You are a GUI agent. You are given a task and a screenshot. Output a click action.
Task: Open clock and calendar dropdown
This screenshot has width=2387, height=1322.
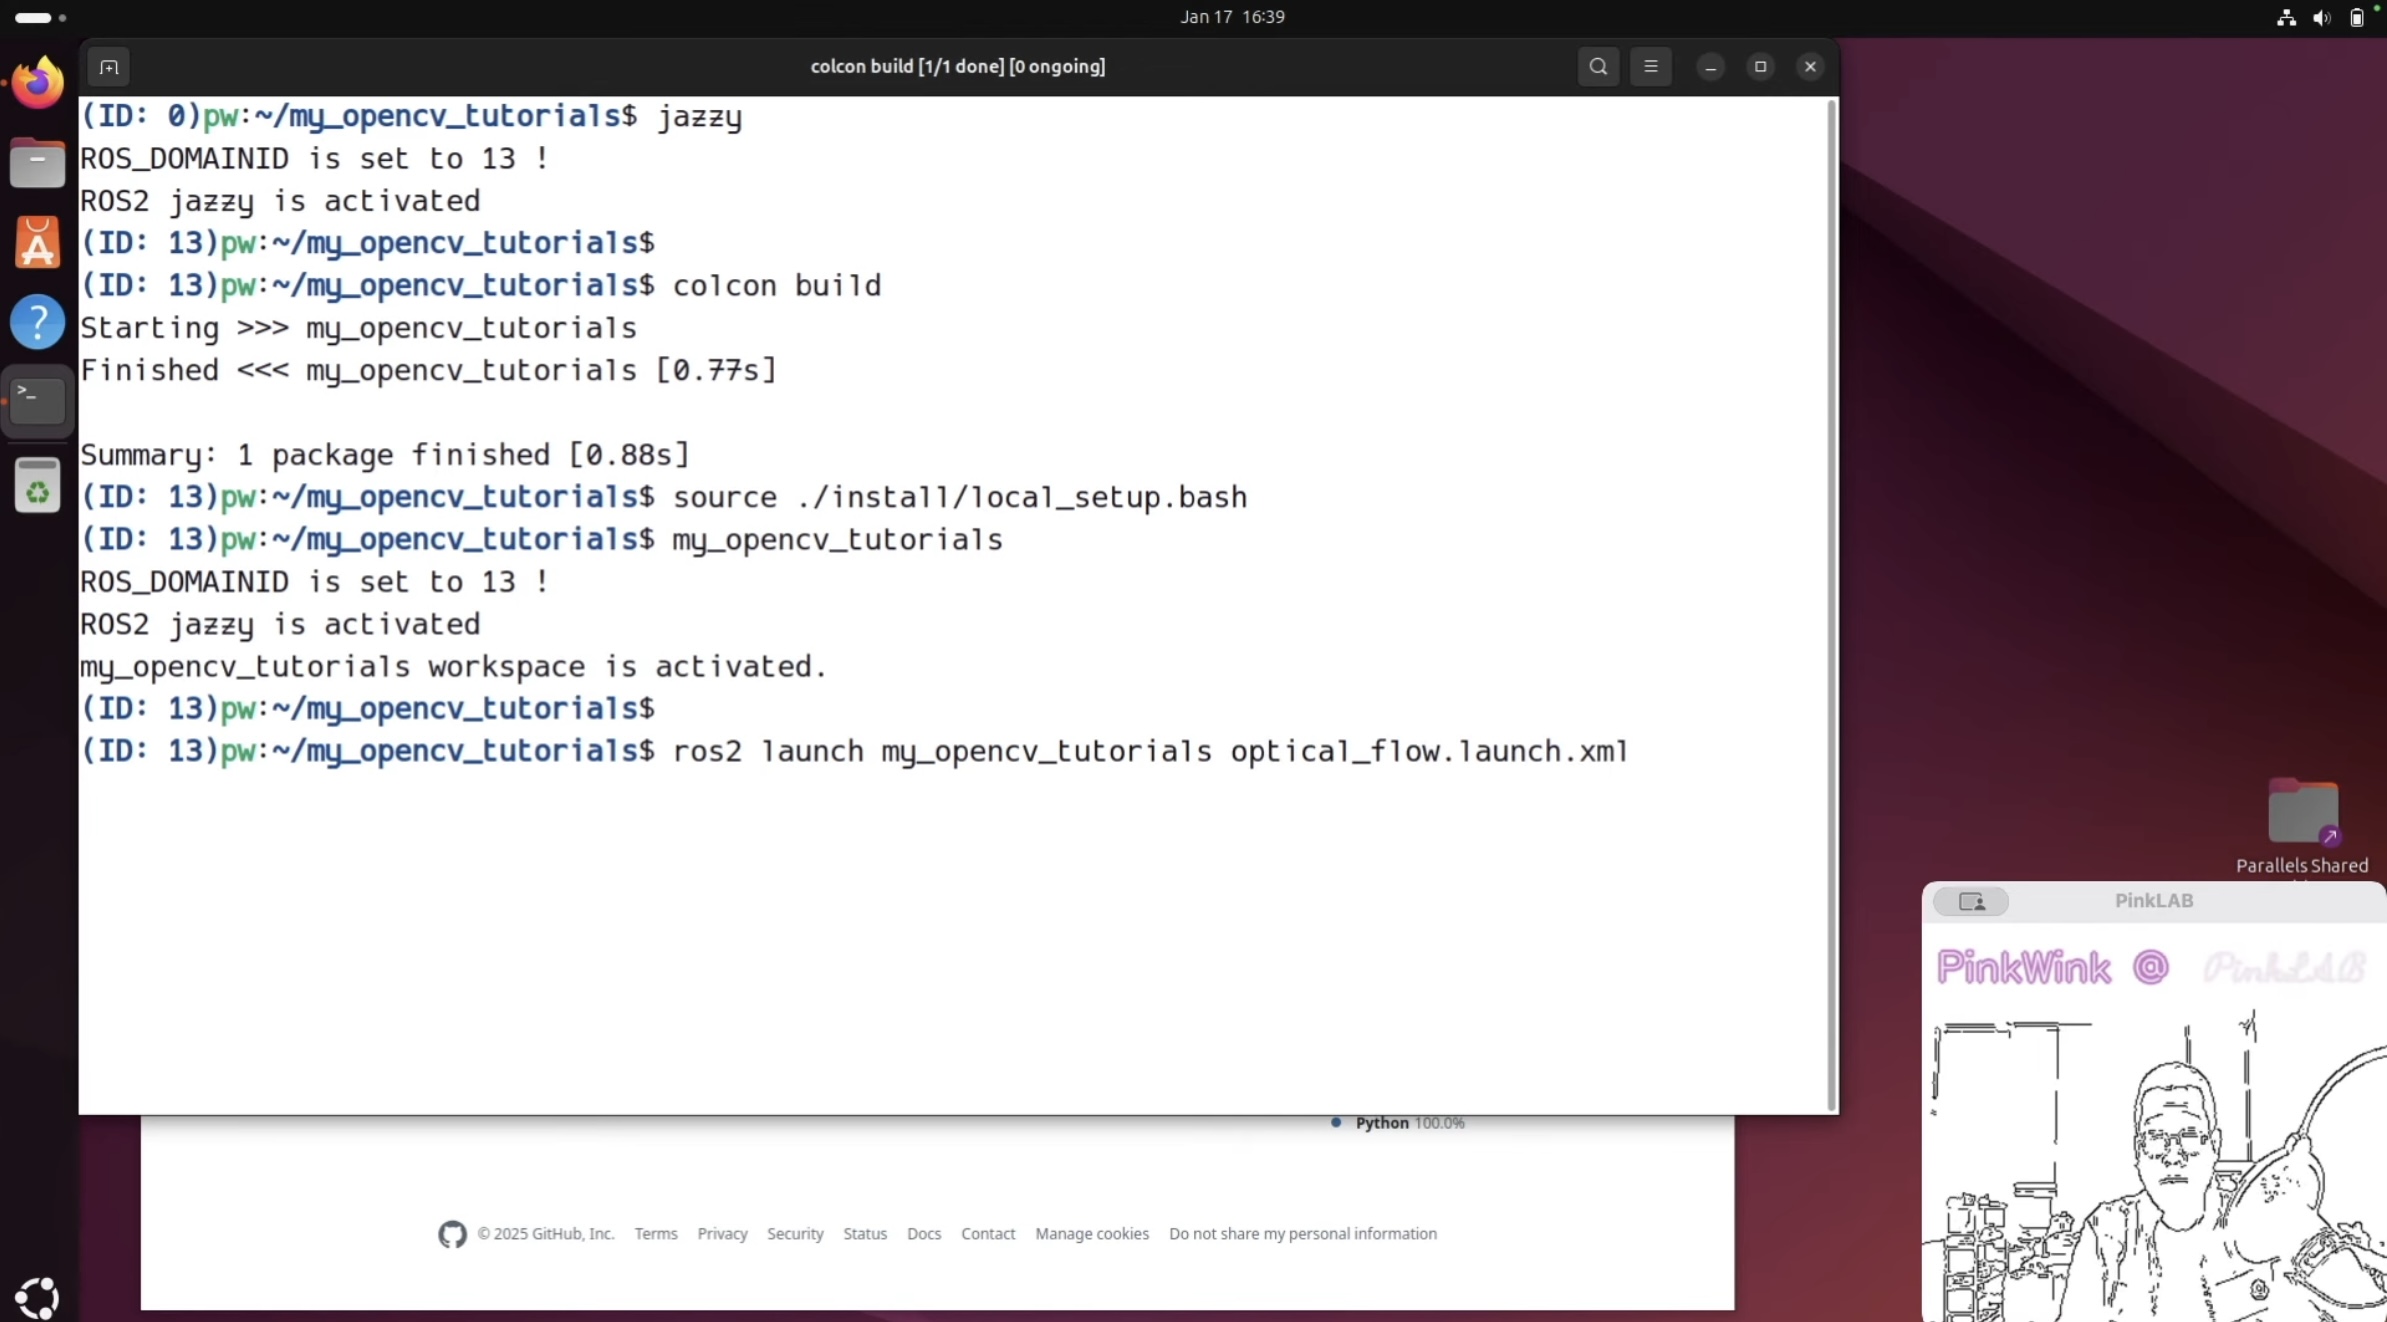(1232, 17)
